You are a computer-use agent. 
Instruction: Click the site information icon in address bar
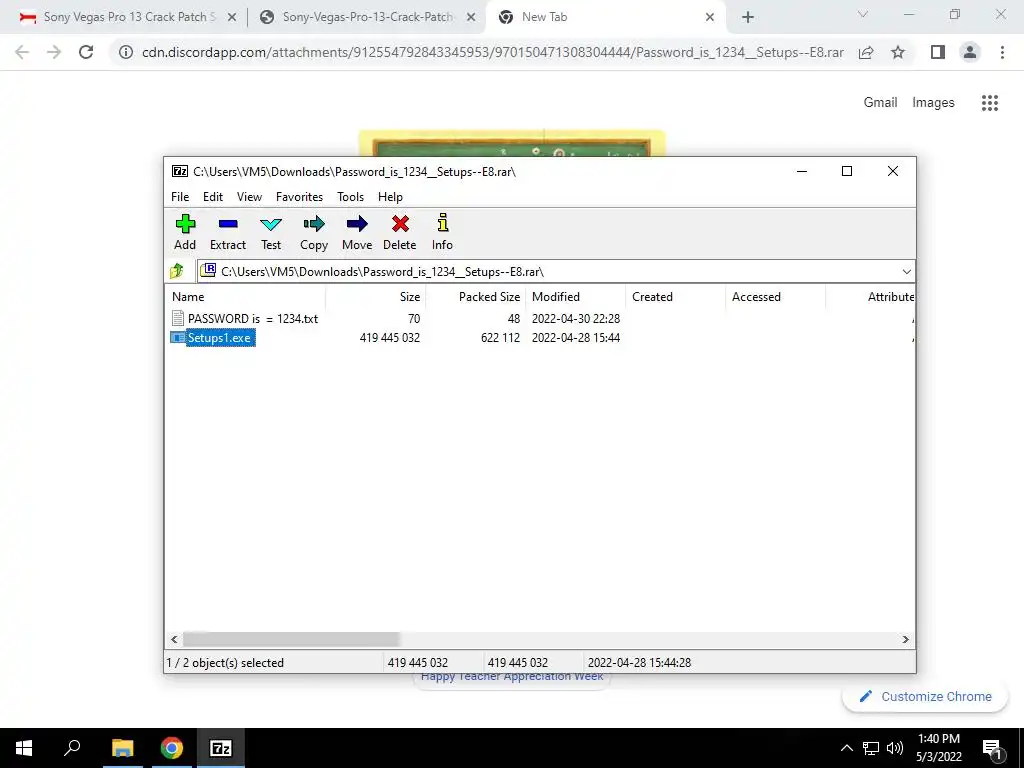pos(125,52)
